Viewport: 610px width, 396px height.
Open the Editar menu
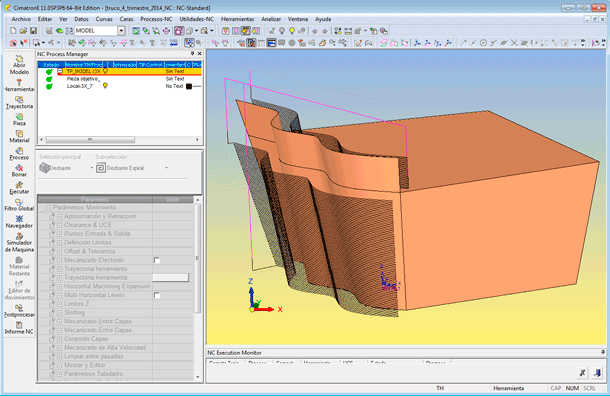coord(45,19)
